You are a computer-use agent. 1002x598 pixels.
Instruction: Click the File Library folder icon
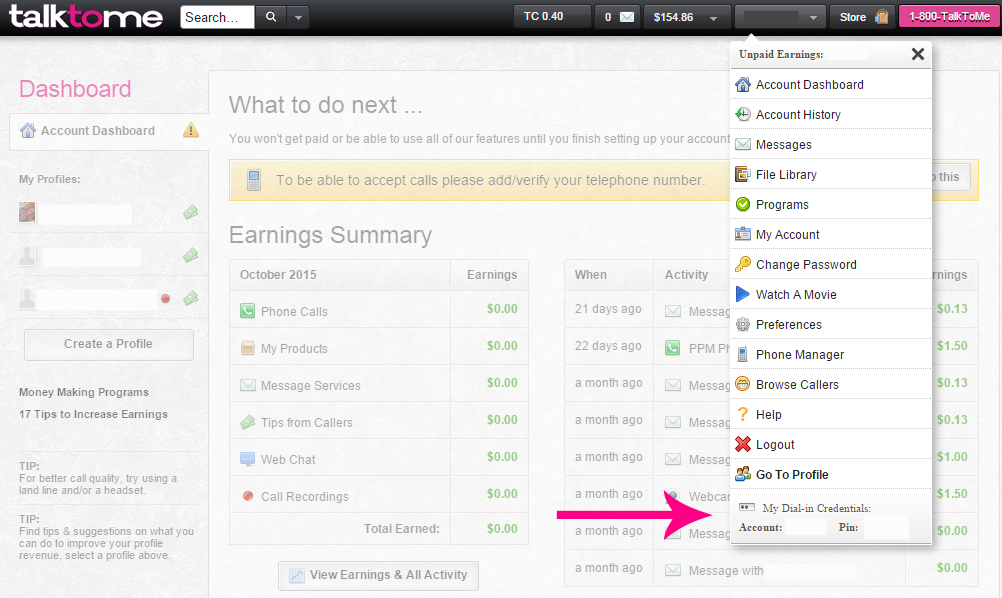[743, 174]
